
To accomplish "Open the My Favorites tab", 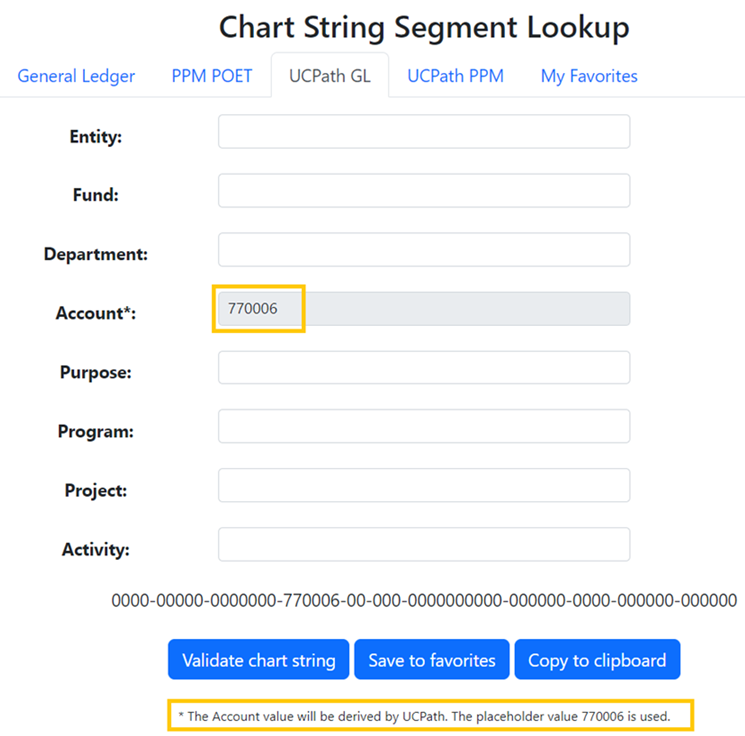I will (x=589, y=76).
